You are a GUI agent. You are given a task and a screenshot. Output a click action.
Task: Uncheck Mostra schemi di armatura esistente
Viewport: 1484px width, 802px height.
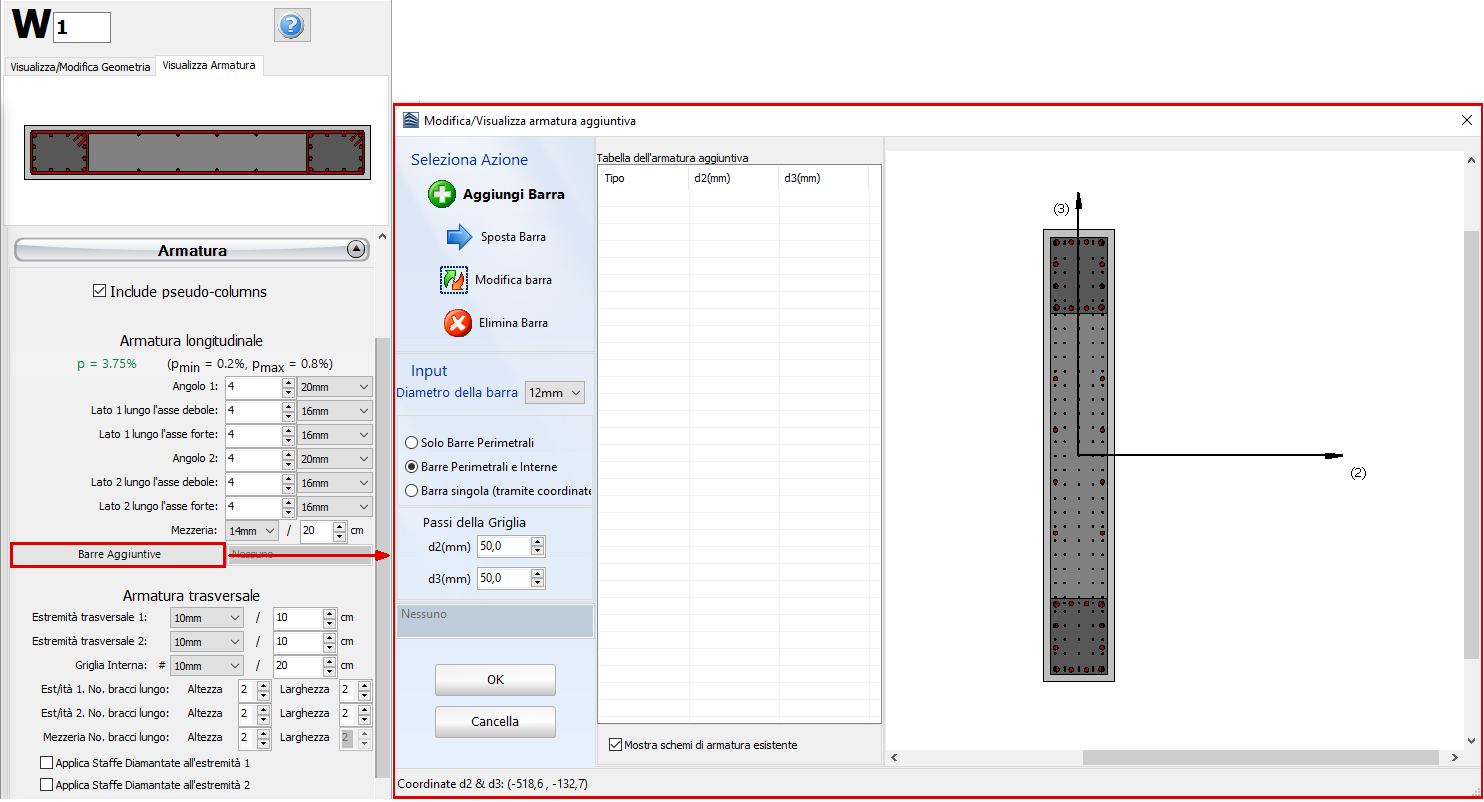[615, 745]
